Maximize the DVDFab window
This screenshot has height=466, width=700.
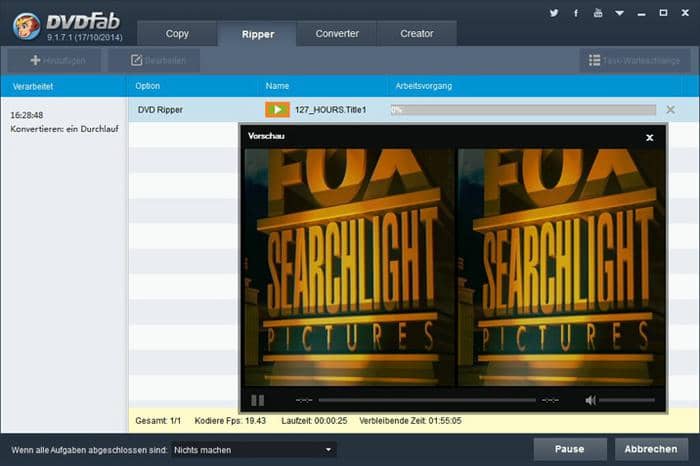[663, 13]
